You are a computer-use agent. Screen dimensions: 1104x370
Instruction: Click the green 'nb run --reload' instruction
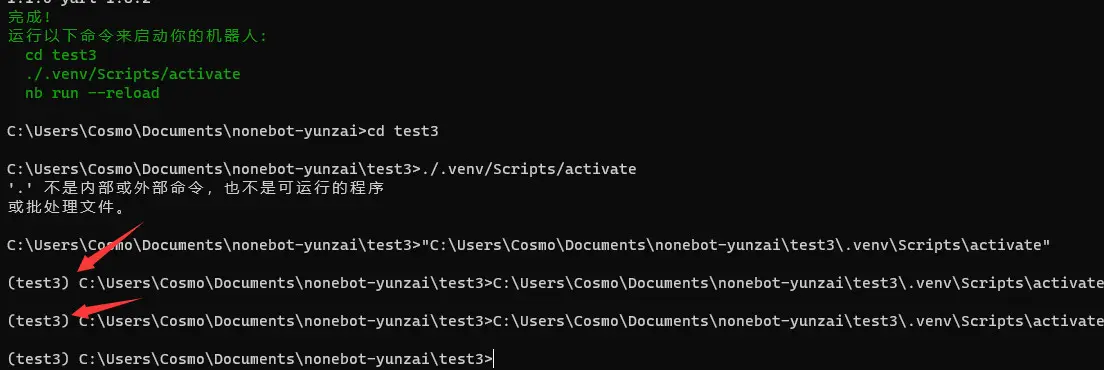(x=92, y=93)
